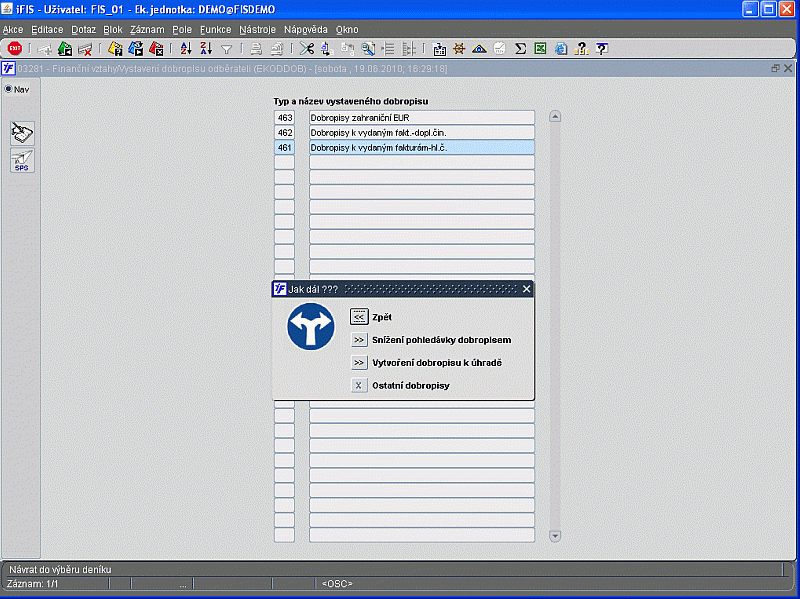The image size is (800, 599).
Task: Click the greyed paste icon
Action: [x=347, y=48]
